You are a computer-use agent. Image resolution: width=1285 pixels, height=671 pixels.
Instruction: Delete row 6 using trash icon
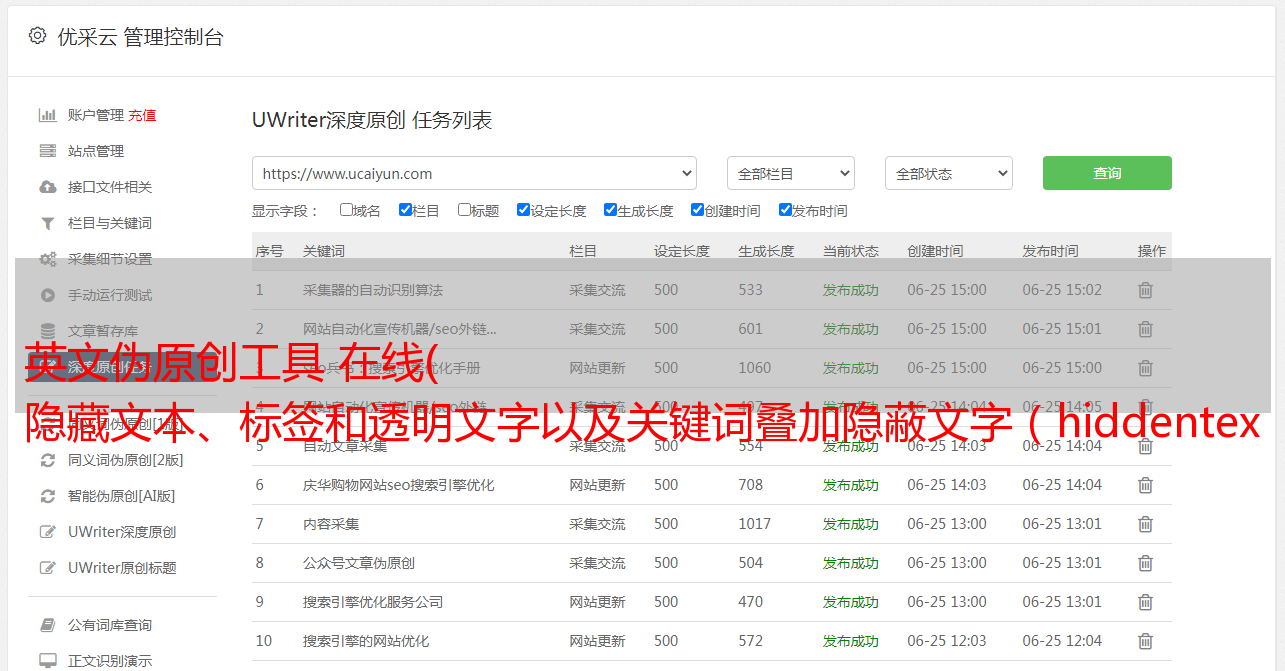1145,485
